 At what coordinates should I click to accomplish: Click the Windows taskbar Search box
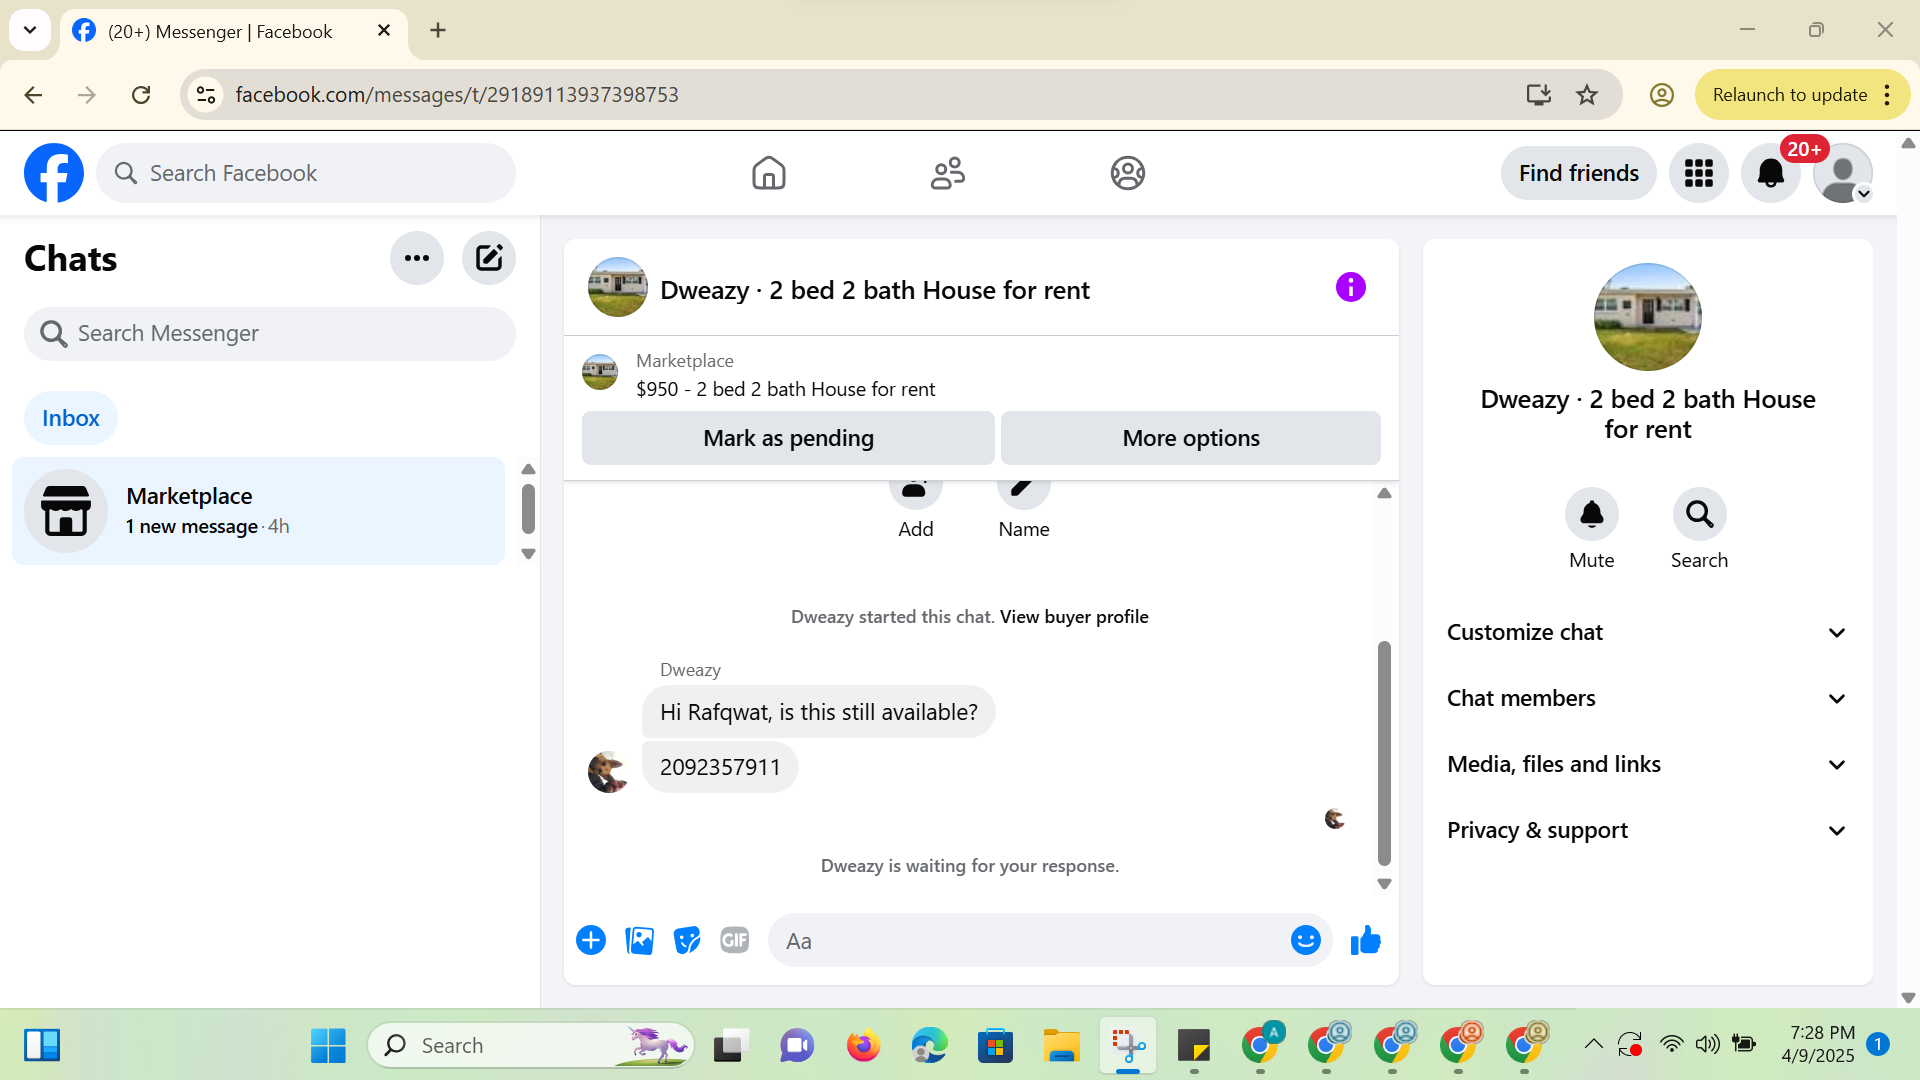[531, 1046]
